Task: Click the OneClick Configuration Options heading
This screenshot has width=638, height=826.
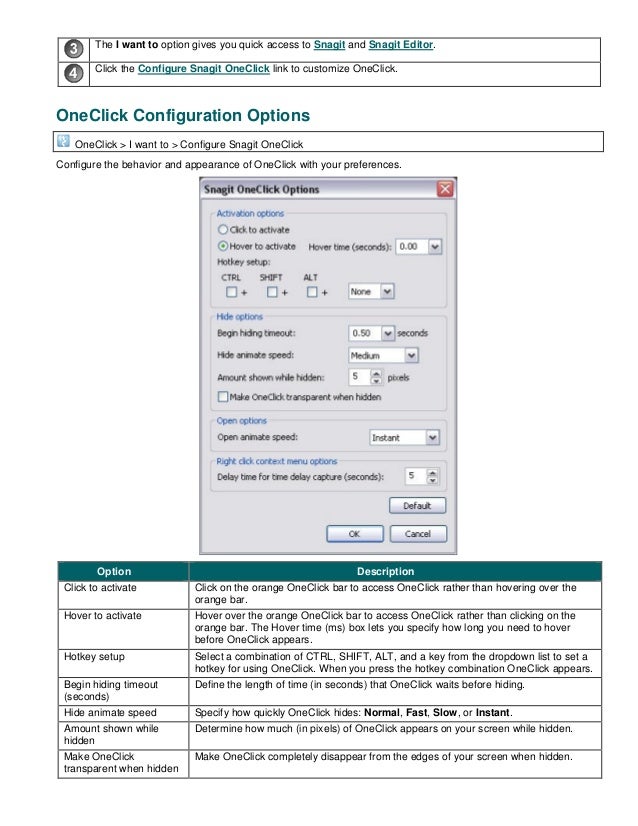Action: pos(183,115)
